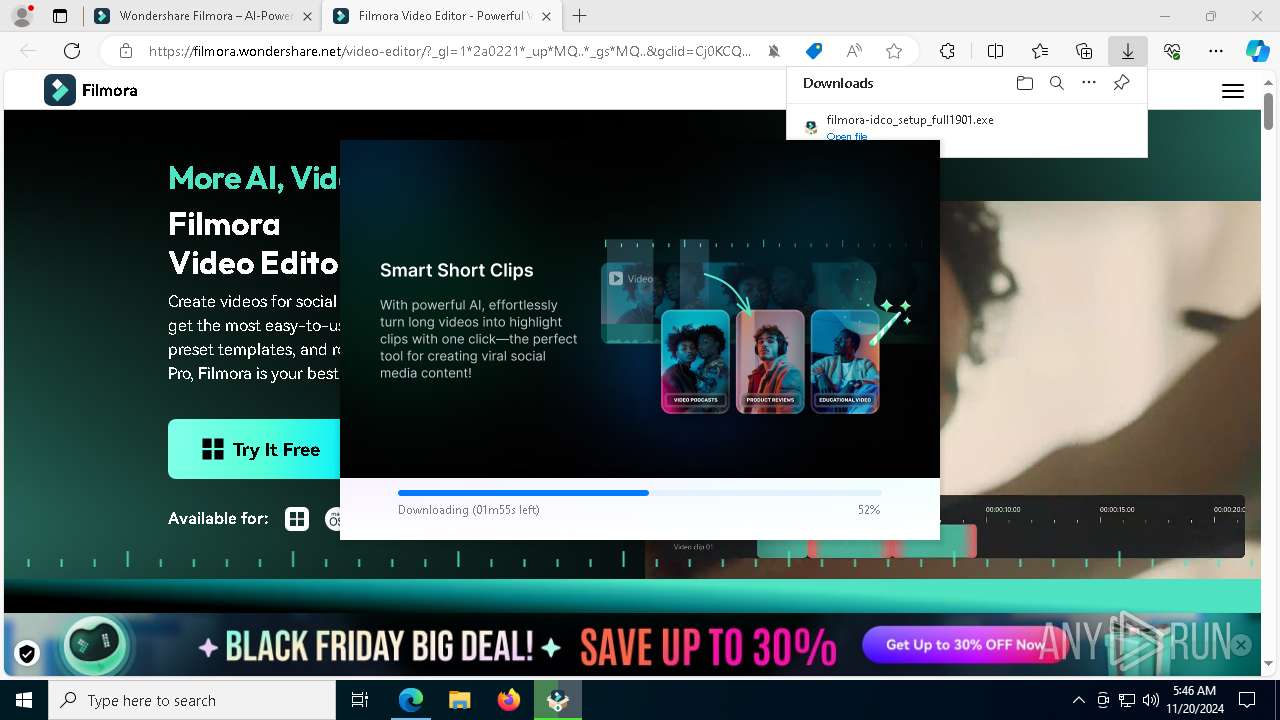The height and width of the screenshot is (720, 1280).
Task: Activate the Read aloud icon
Action: tap(854, 51)
